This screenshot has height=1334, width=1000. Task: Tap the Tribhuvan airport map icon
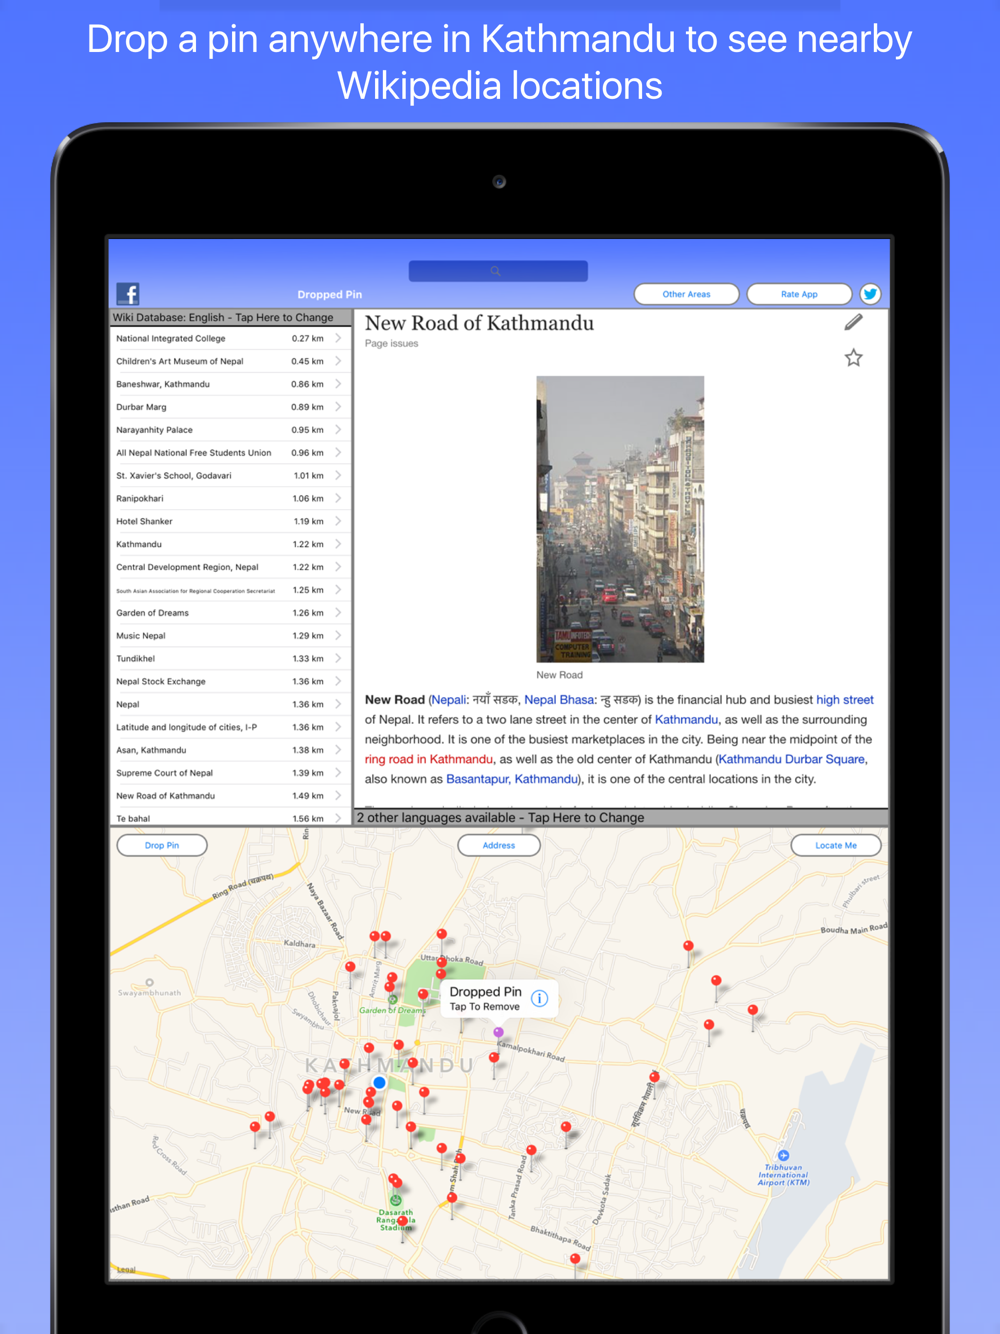tap(783, 1155)
